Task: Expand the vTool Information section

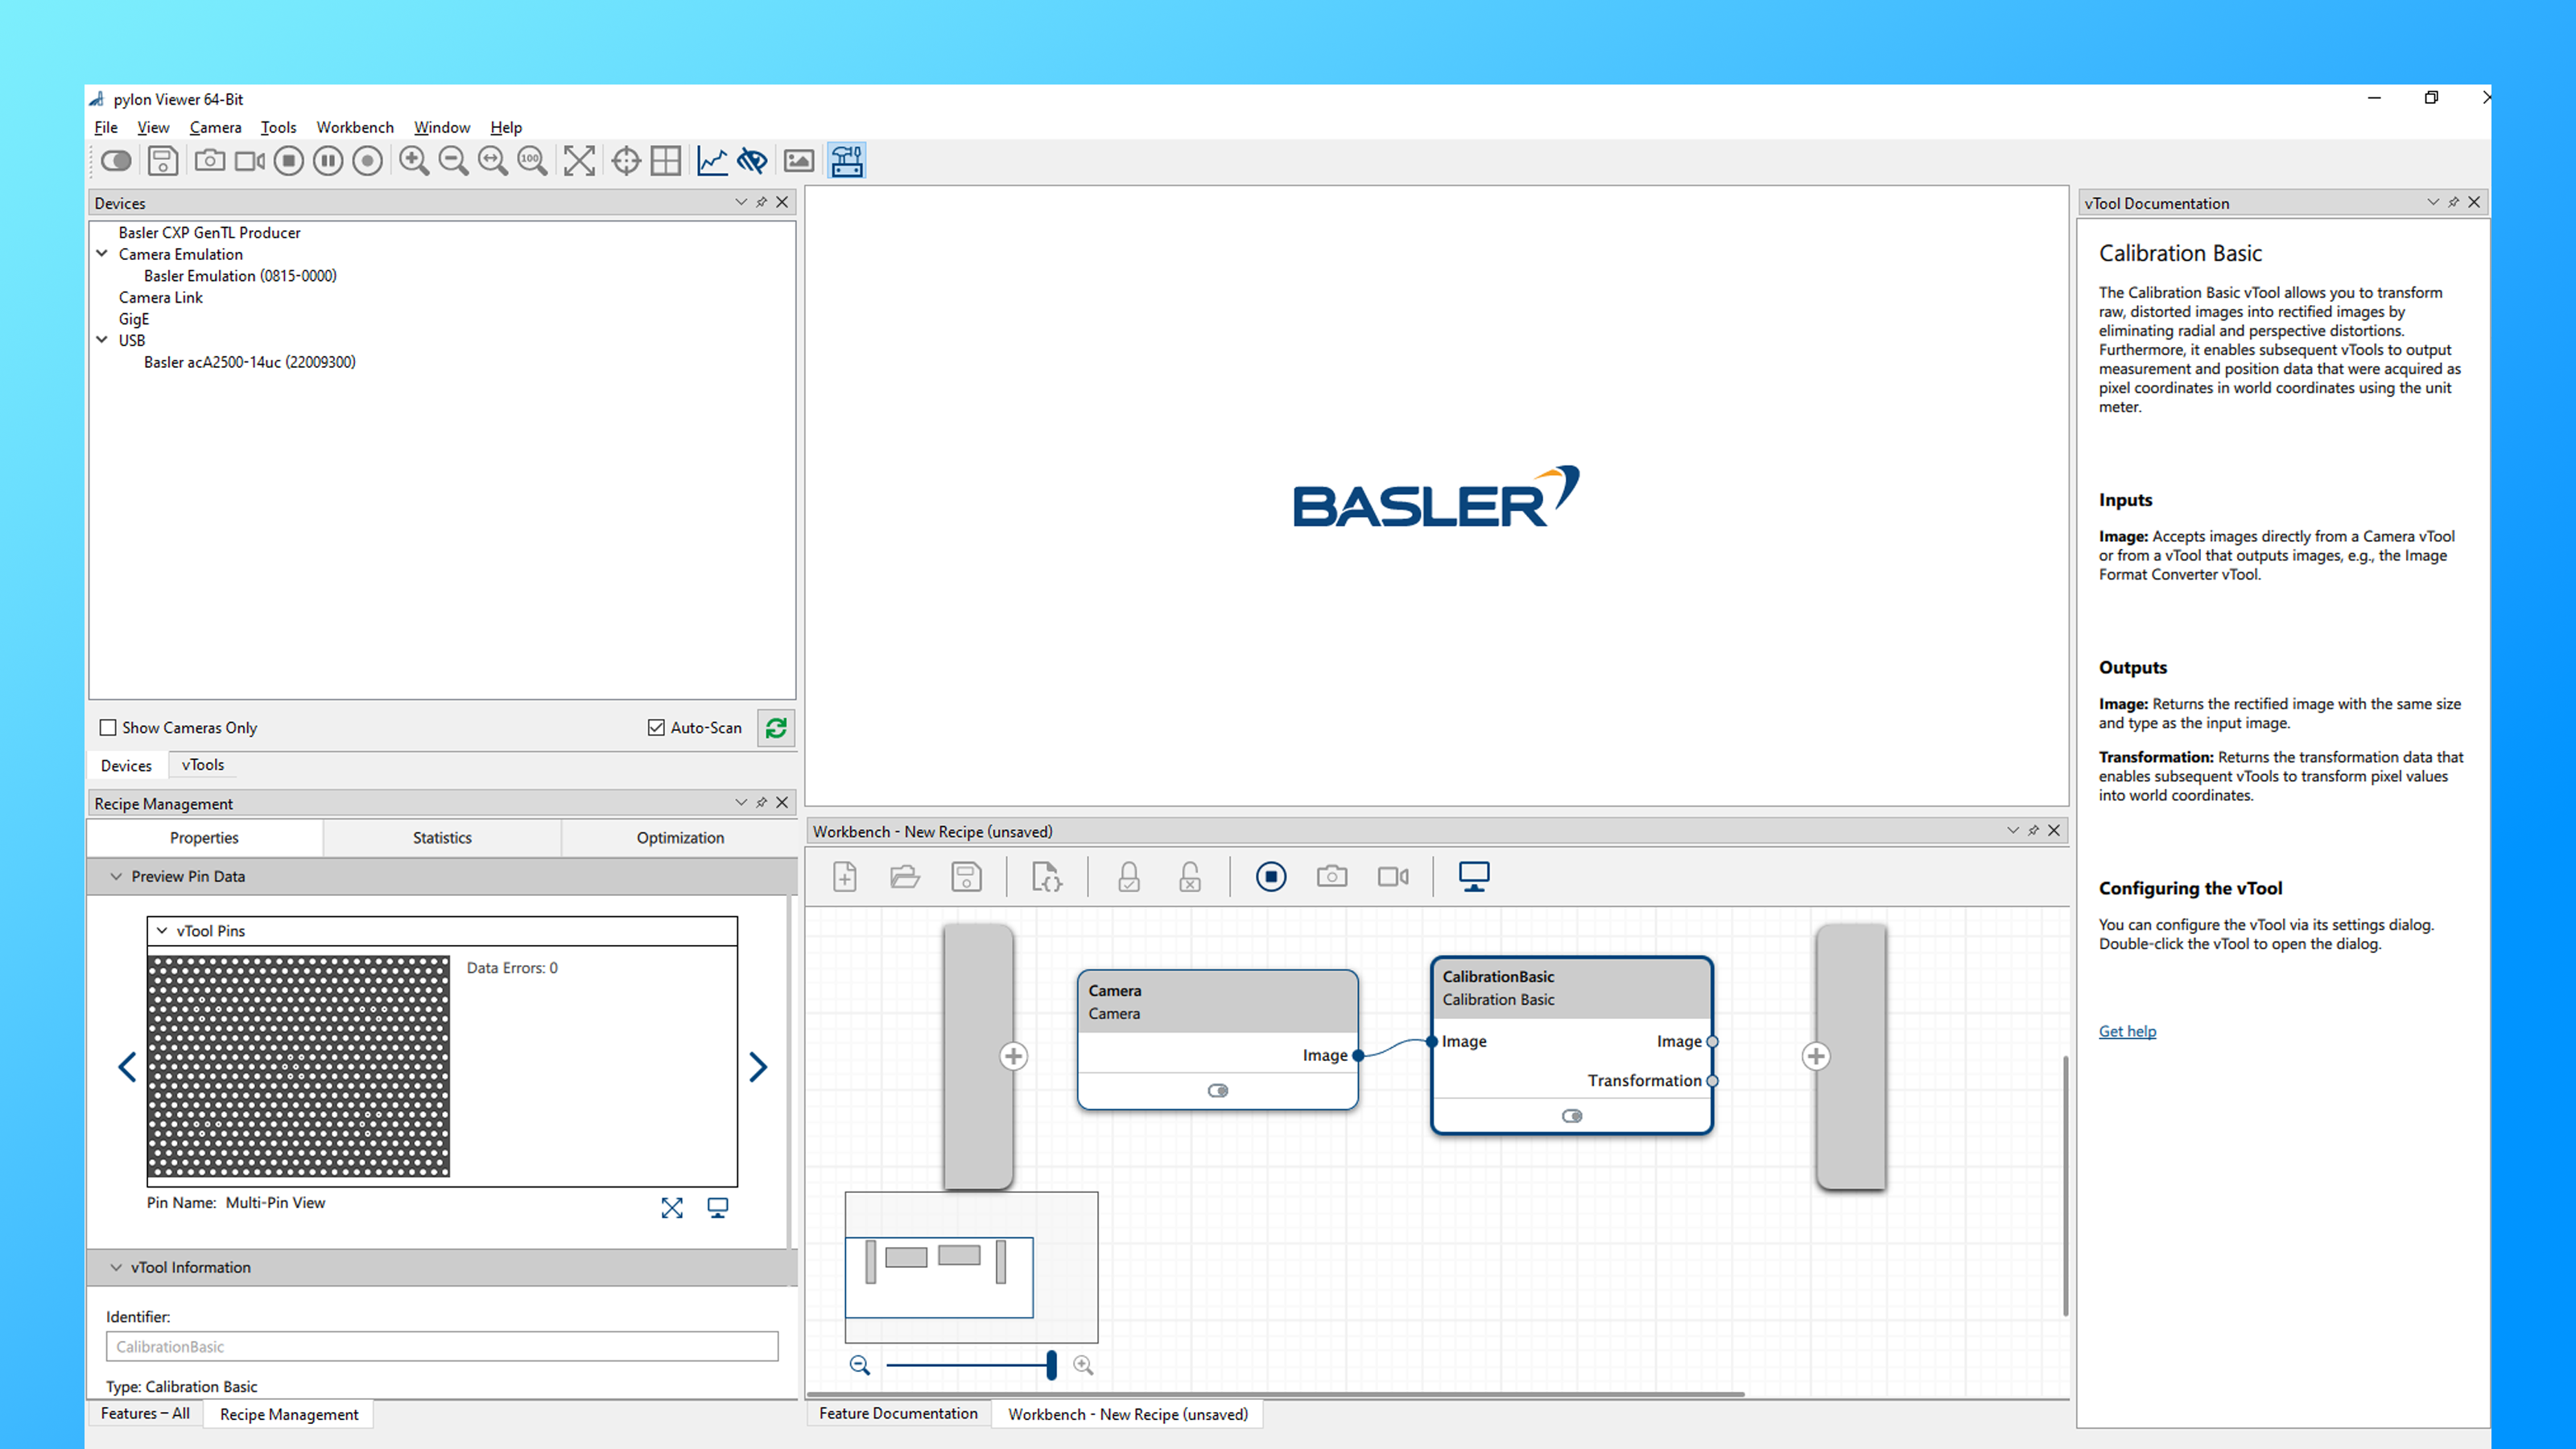Action: (x=117, y=1267)
